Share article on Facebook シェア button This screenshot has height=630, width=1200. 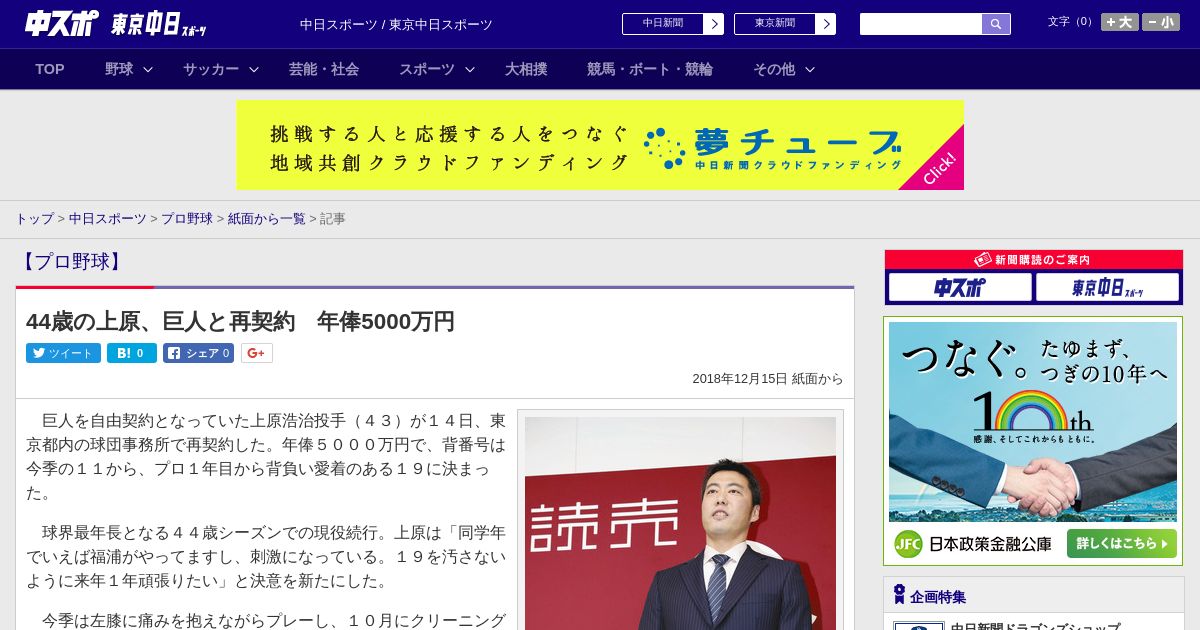pyautogui.click(x=199, y=353)
